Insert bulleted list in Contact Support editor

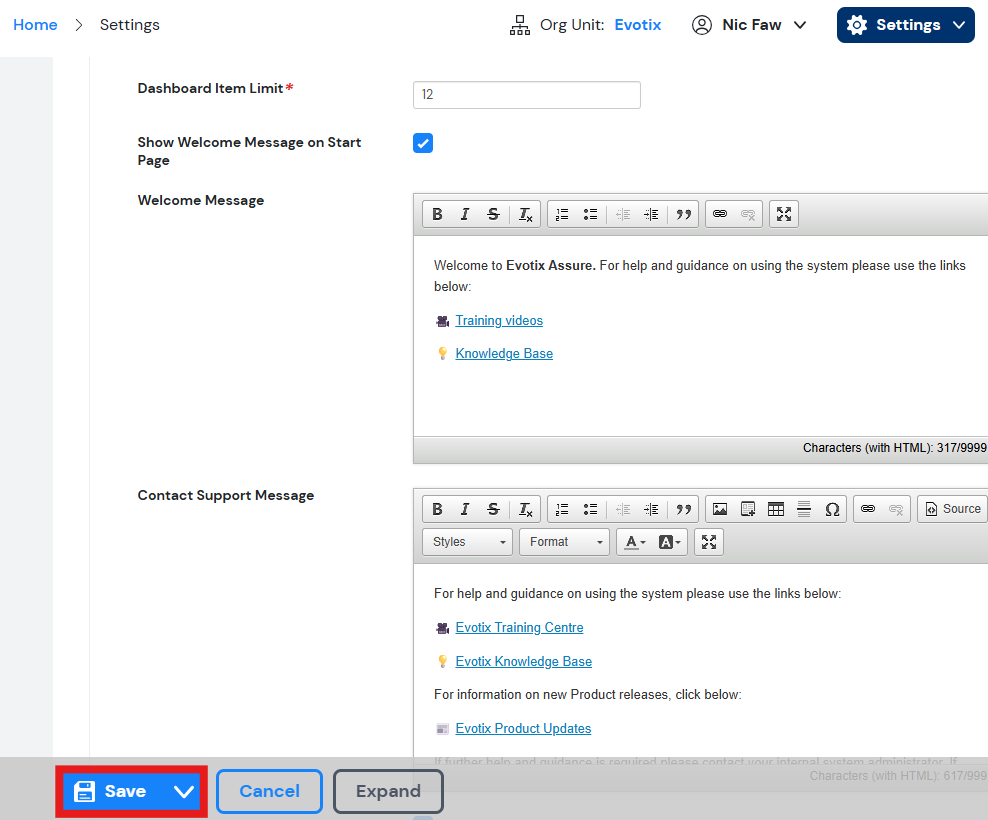coord(590,509)
